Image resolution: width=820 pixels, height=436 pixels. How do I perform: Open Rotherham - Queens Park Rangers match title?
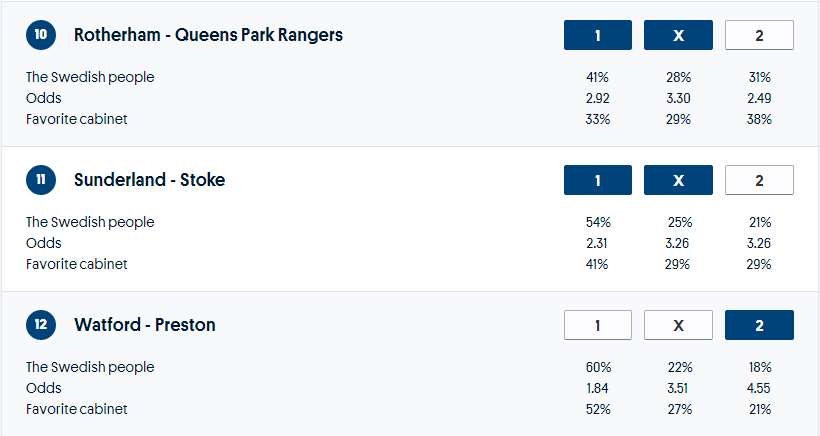coord(208,35)
